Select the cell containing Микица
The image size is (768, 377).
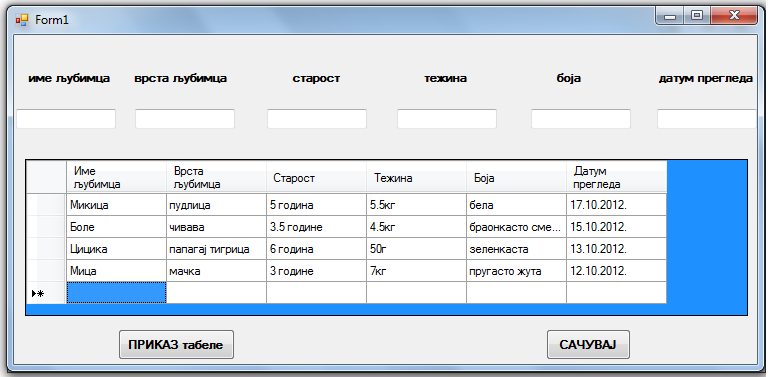(x=116, y=205)
